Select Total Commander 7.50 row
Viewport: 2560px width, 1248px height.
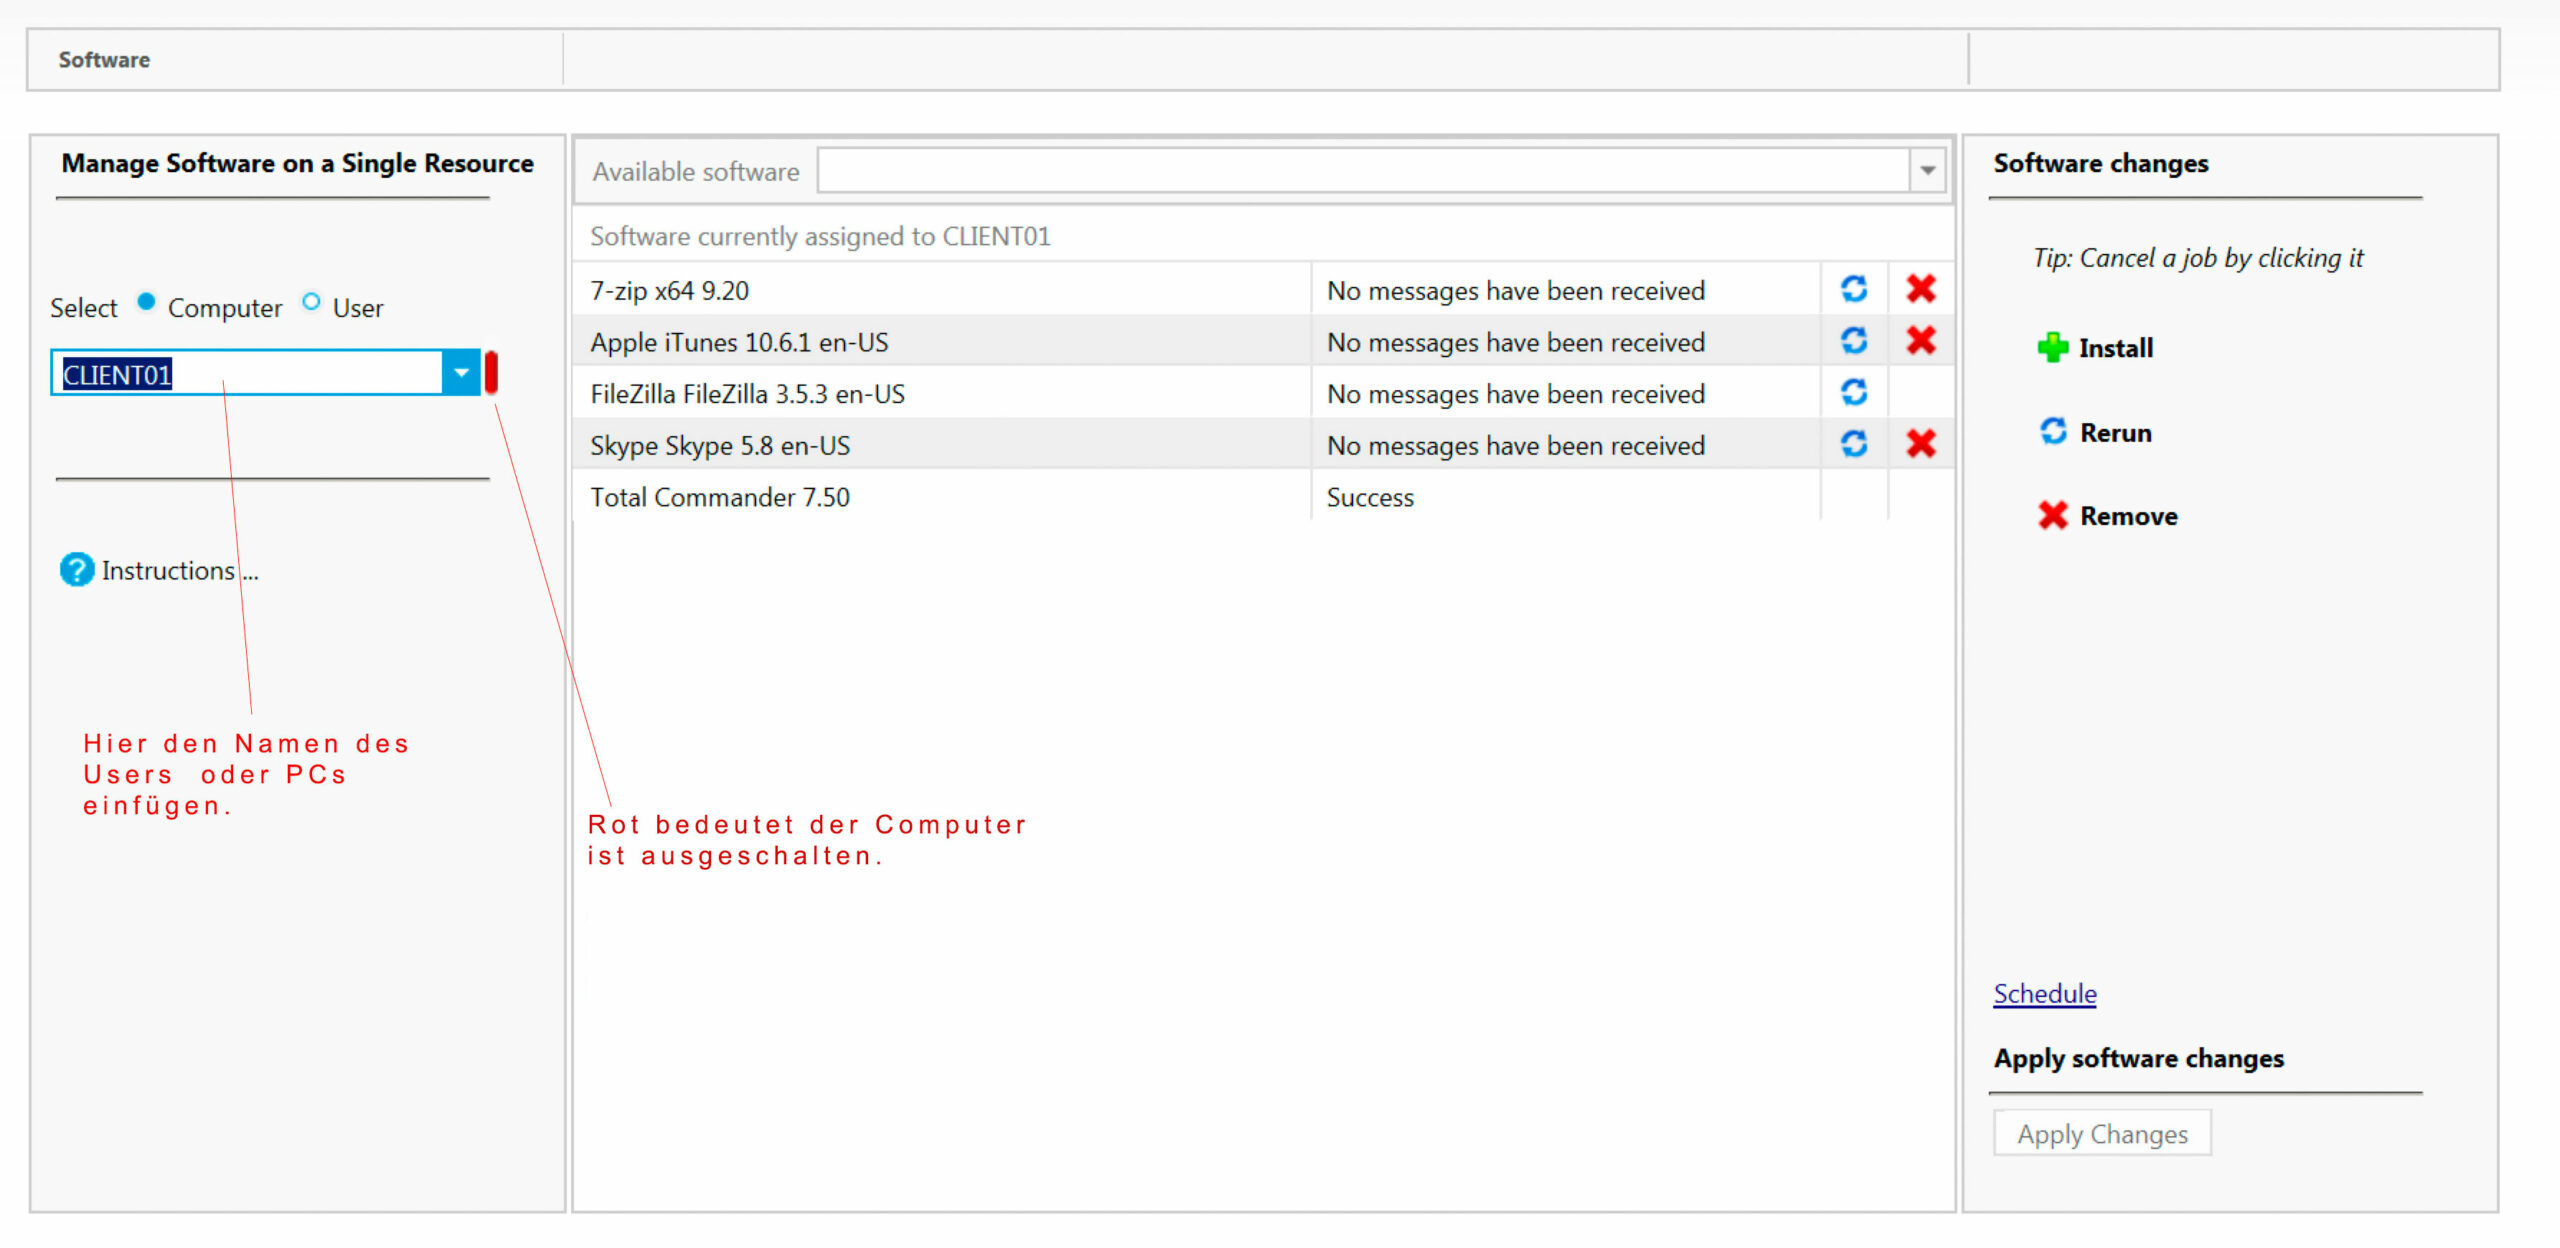point(1263,497)
